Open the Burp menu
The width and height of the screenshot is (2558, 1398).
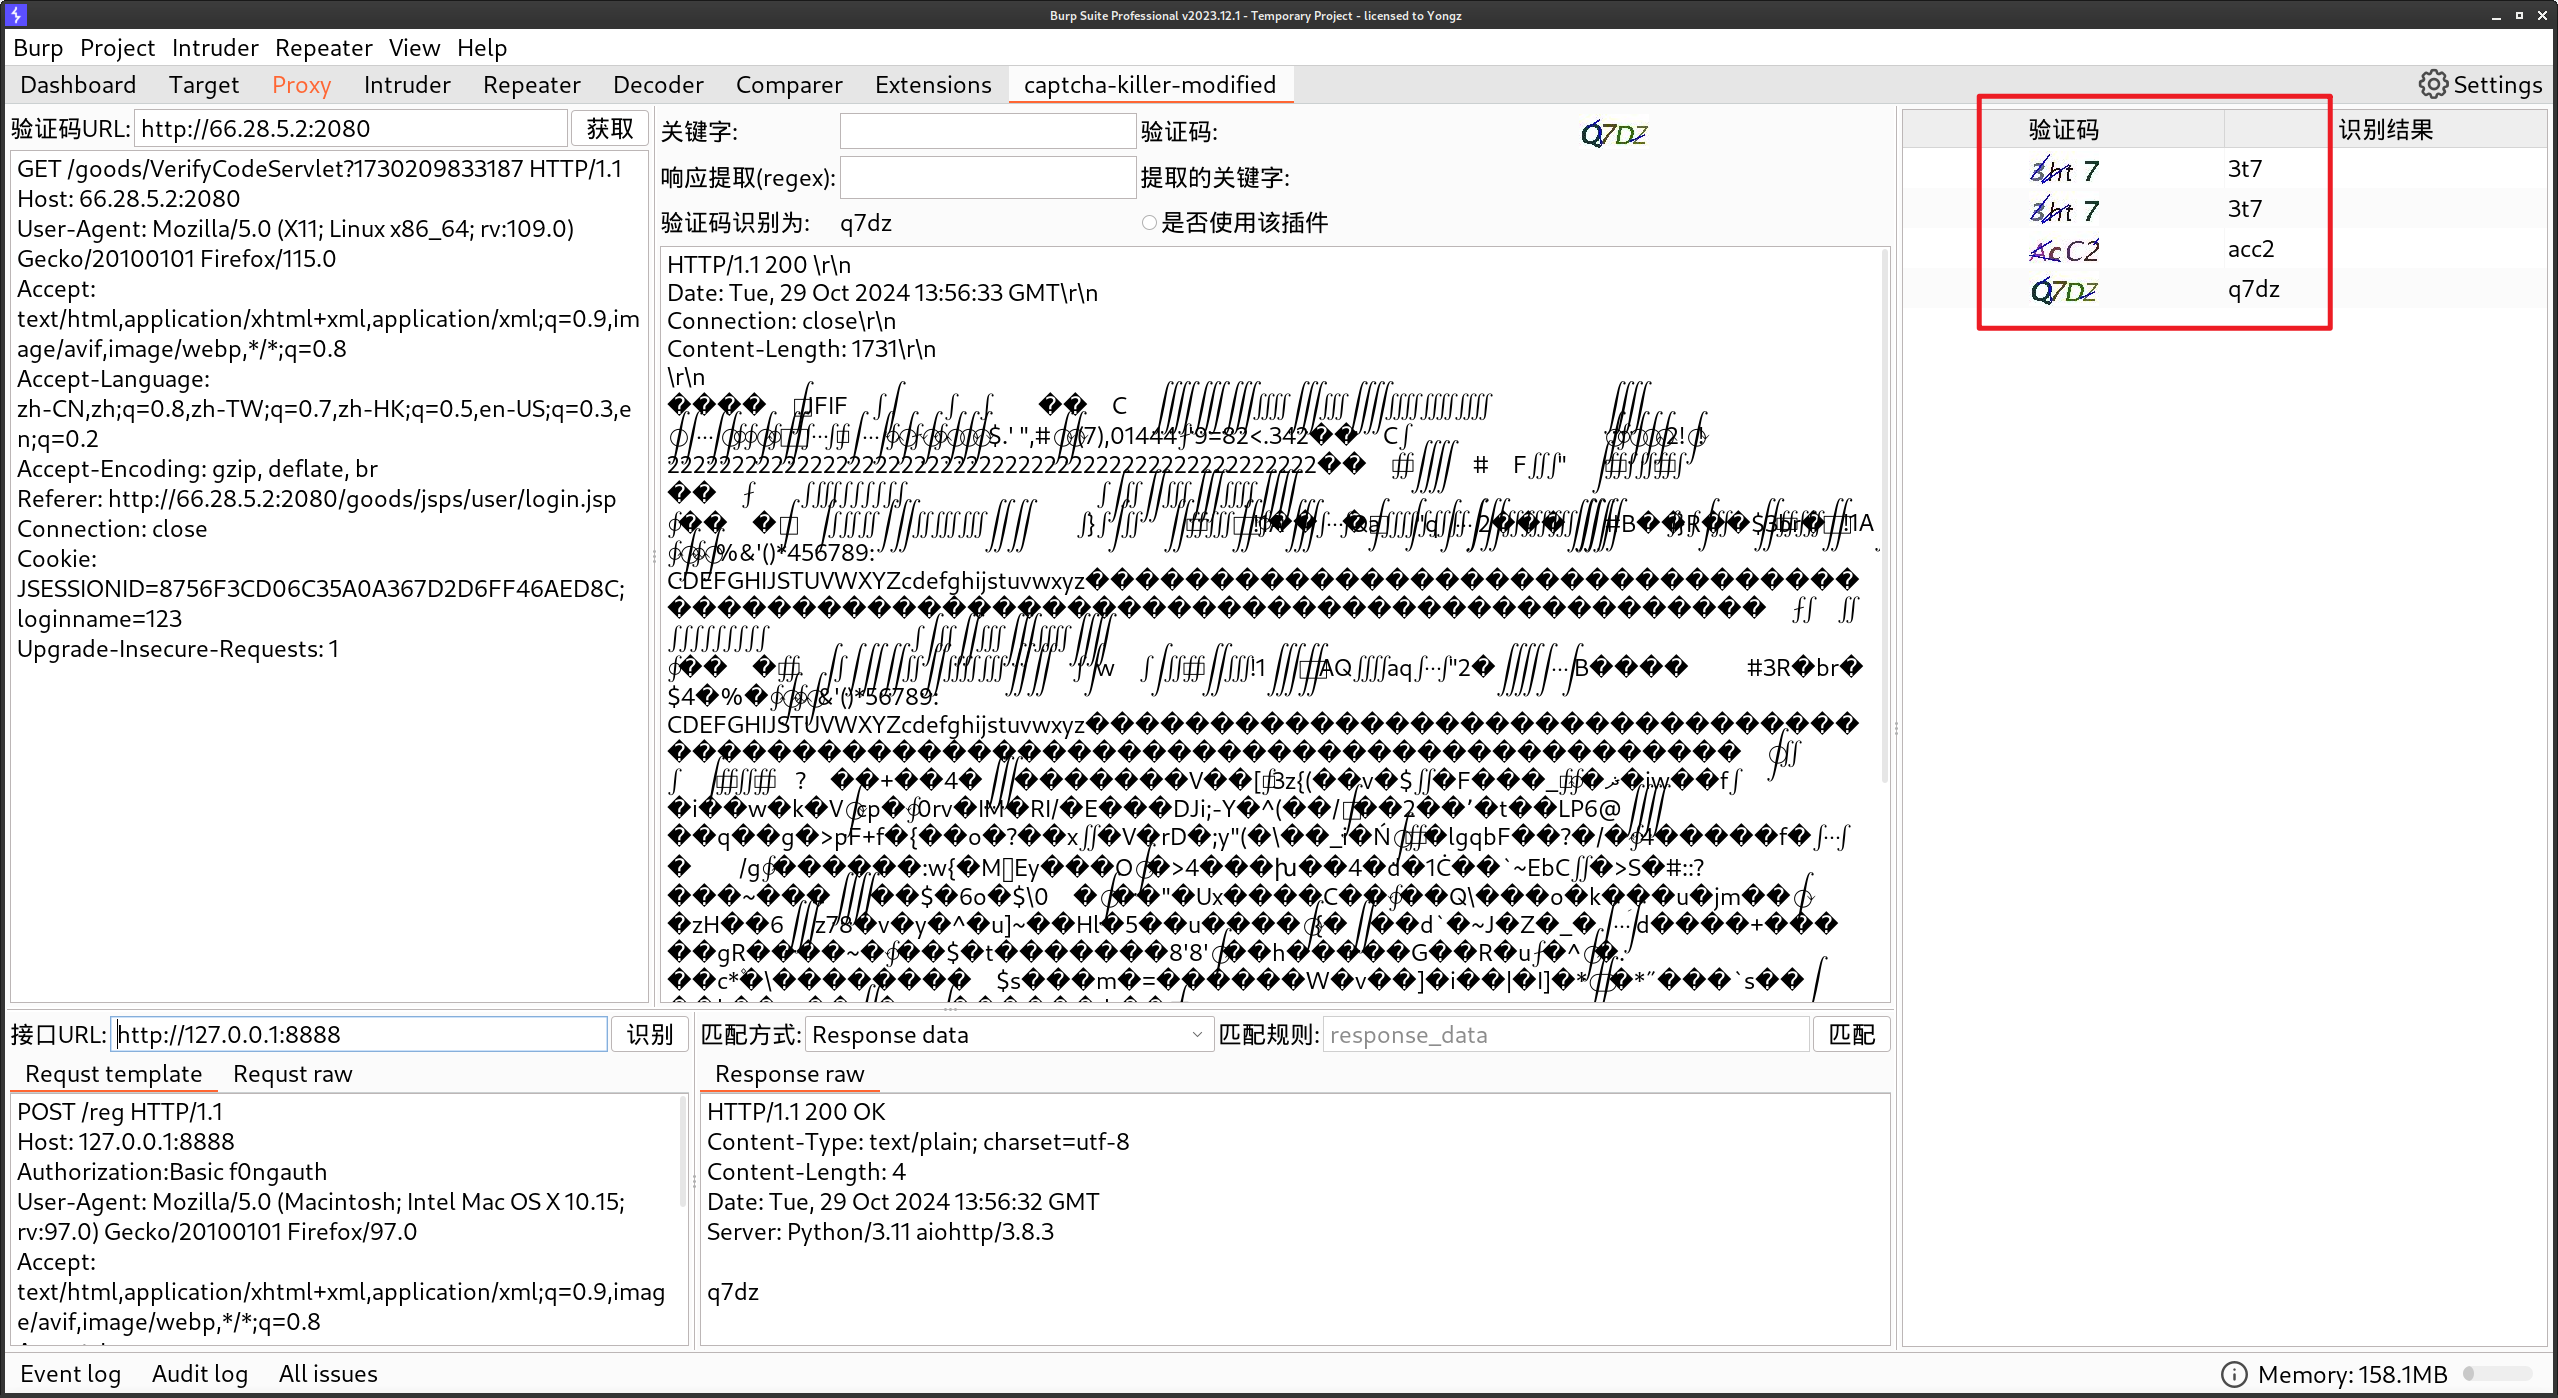38,48
